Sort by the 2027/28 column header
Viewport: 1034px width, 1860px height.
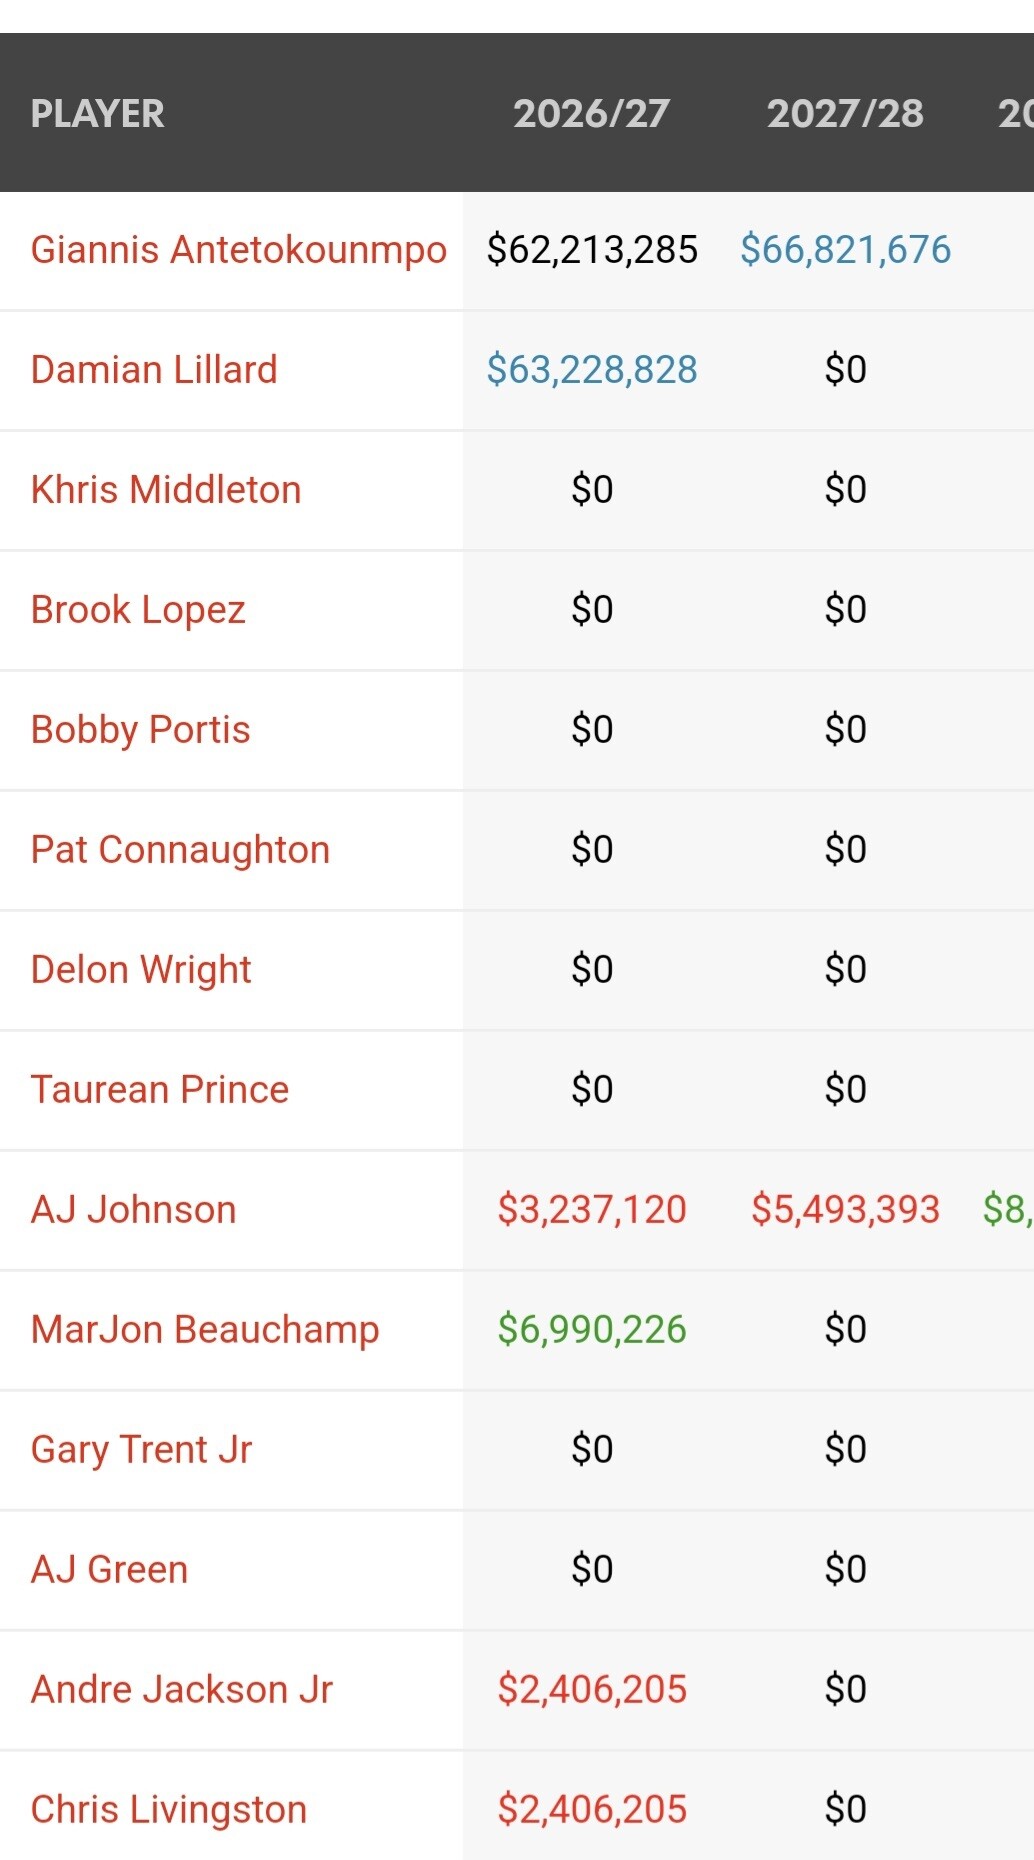pyautogui.click(x=845, y=113)
